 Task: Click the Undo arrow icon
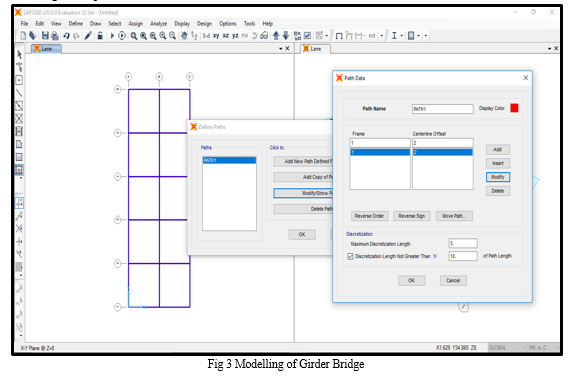[x=66, y=36]
